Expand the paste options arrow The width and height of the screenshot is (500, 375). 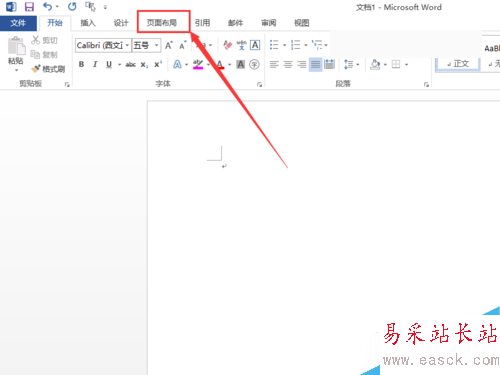tap(16, 70)
